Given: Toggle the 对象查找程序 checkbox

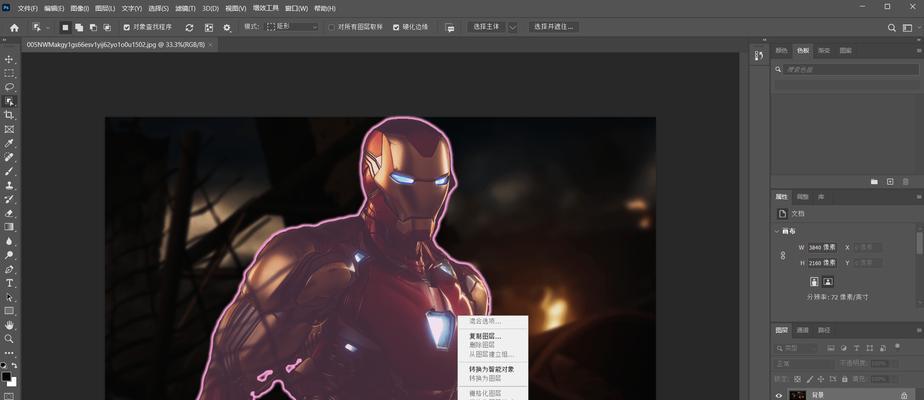Looking at the screenshot, I should tap(127, 27).
